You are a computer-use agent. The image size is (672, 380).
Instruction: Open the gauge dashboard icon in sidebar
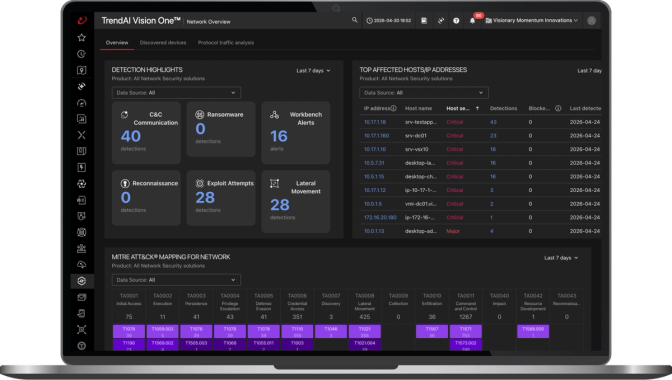[81, 103]
